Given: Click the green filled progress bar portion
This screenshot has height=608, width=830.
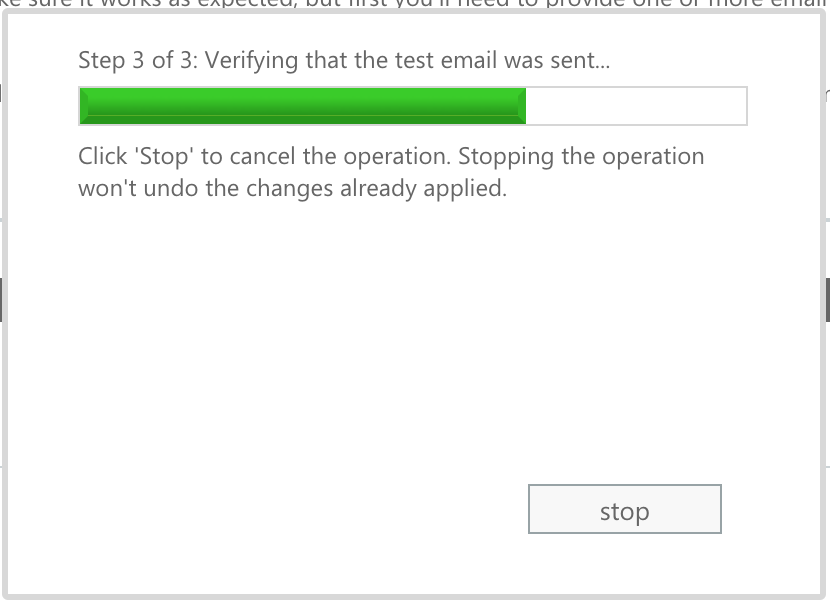Looking at the screenshot, I should coord(302,106).
